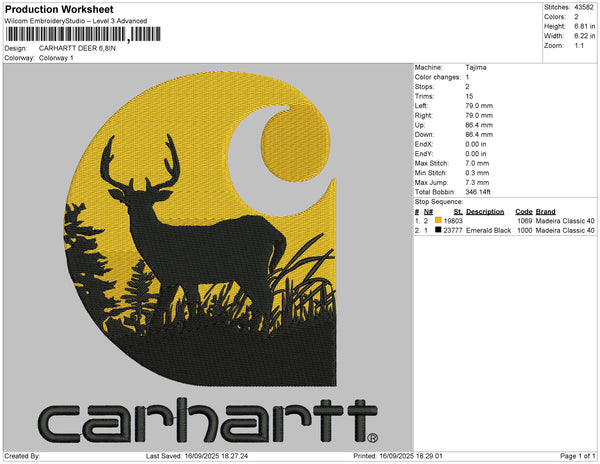The image size is (600, 464).
Task: Click the Zoom 1:1 value
Action: pos(578,46)
